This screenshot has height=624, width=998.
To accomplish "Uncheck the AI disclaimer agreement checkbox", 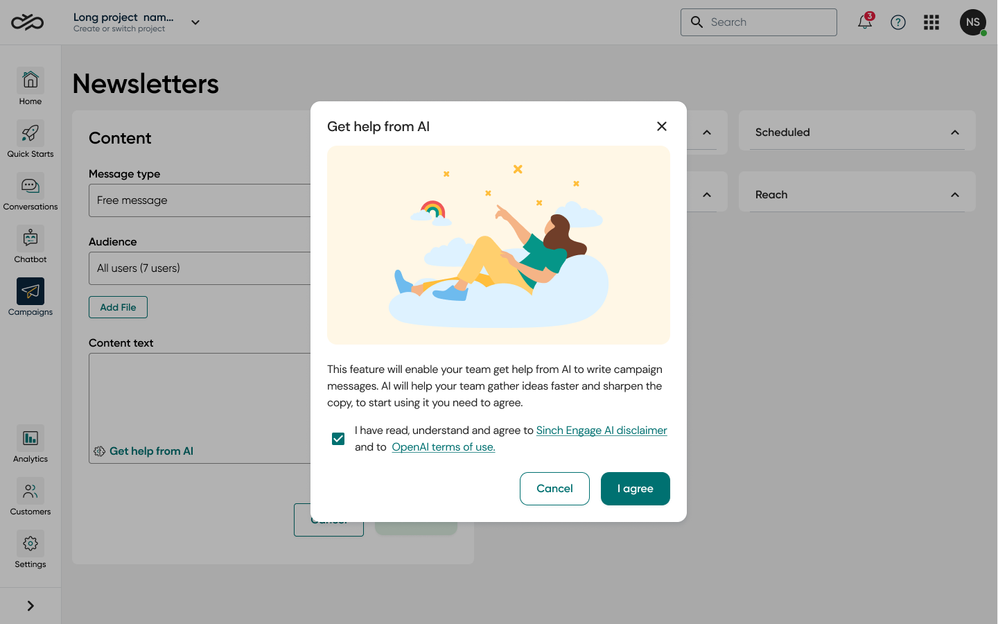I will 338,439.
